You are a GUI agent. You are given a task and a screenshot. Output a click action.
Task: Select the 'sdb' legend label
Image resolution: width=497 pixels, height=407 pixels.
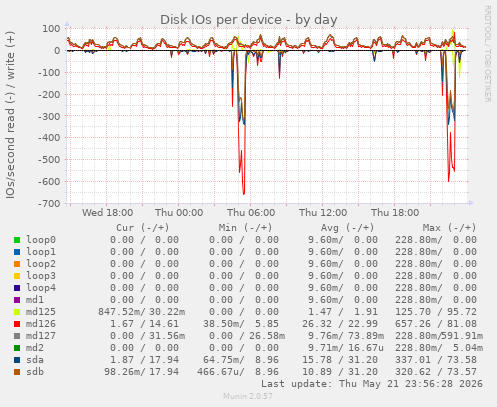click(x=35, y=372)
